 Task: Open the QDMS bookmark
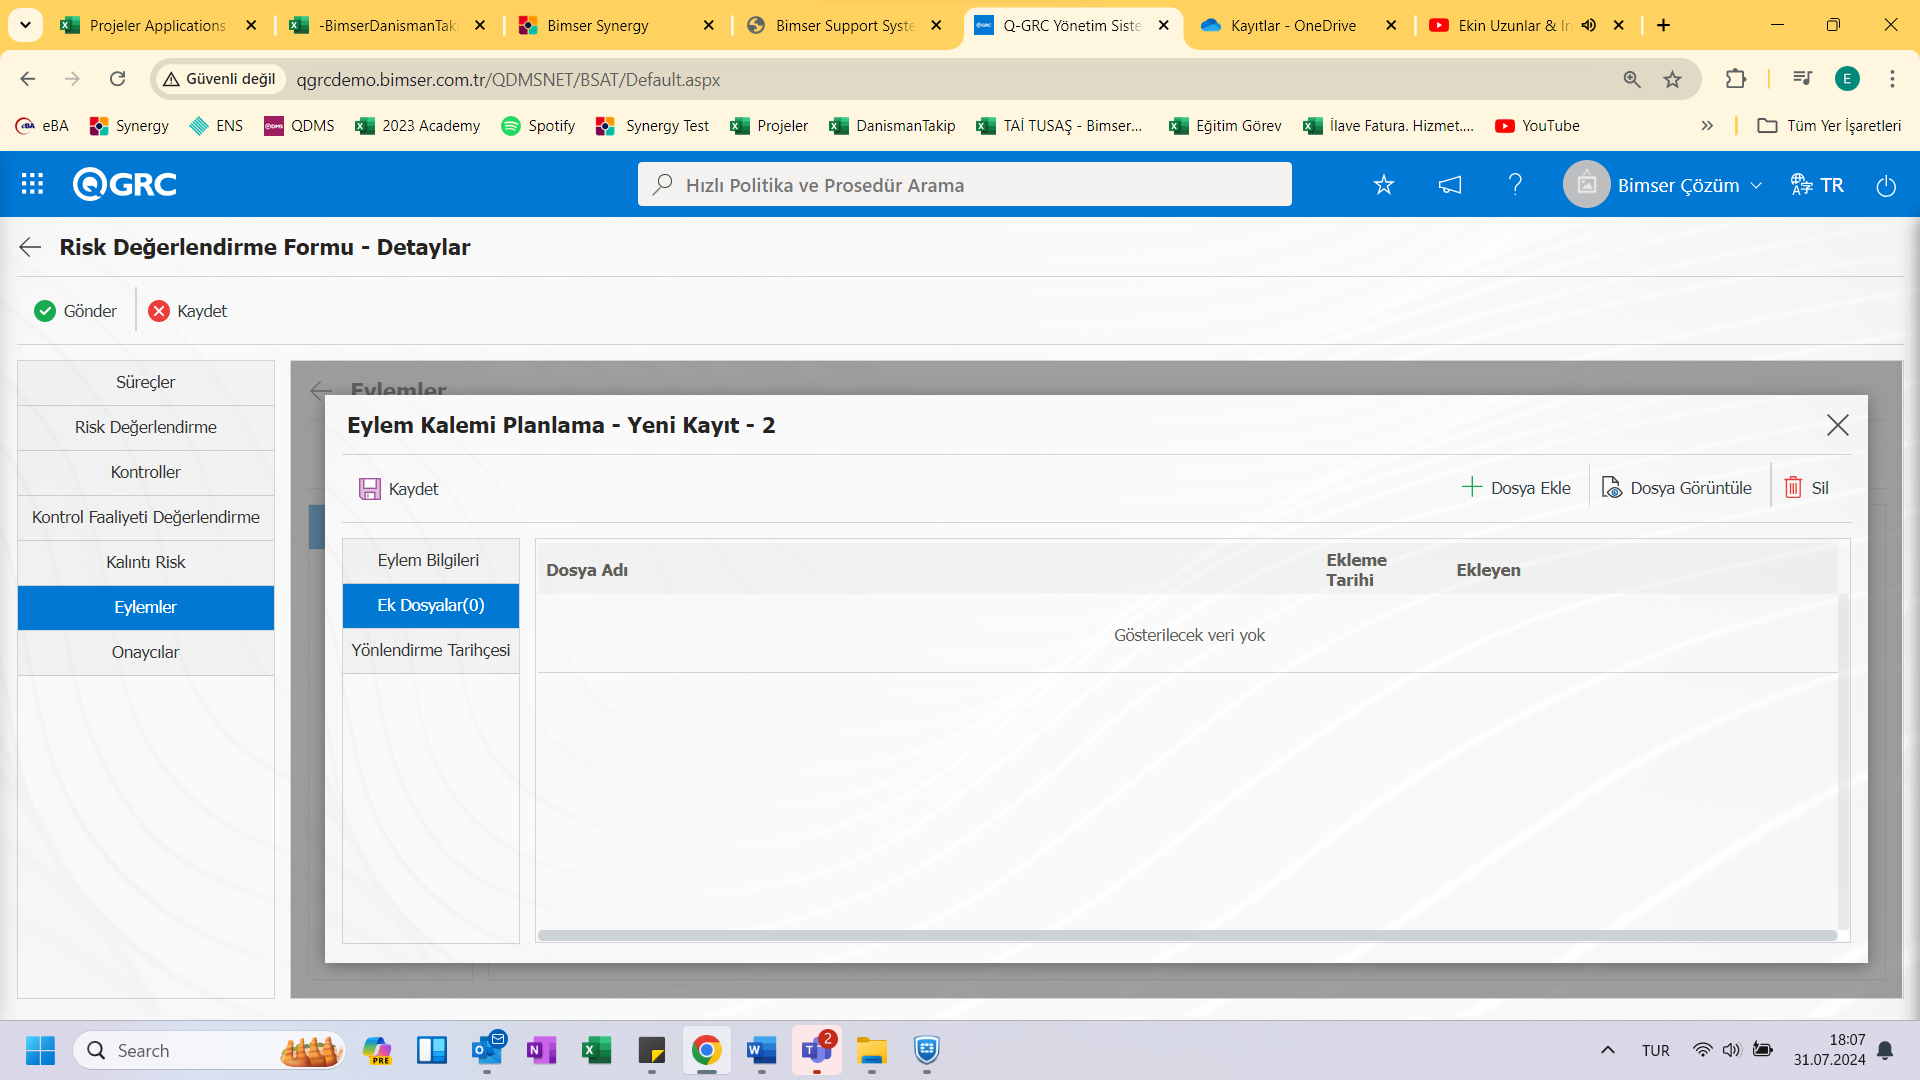click(299, 126)
